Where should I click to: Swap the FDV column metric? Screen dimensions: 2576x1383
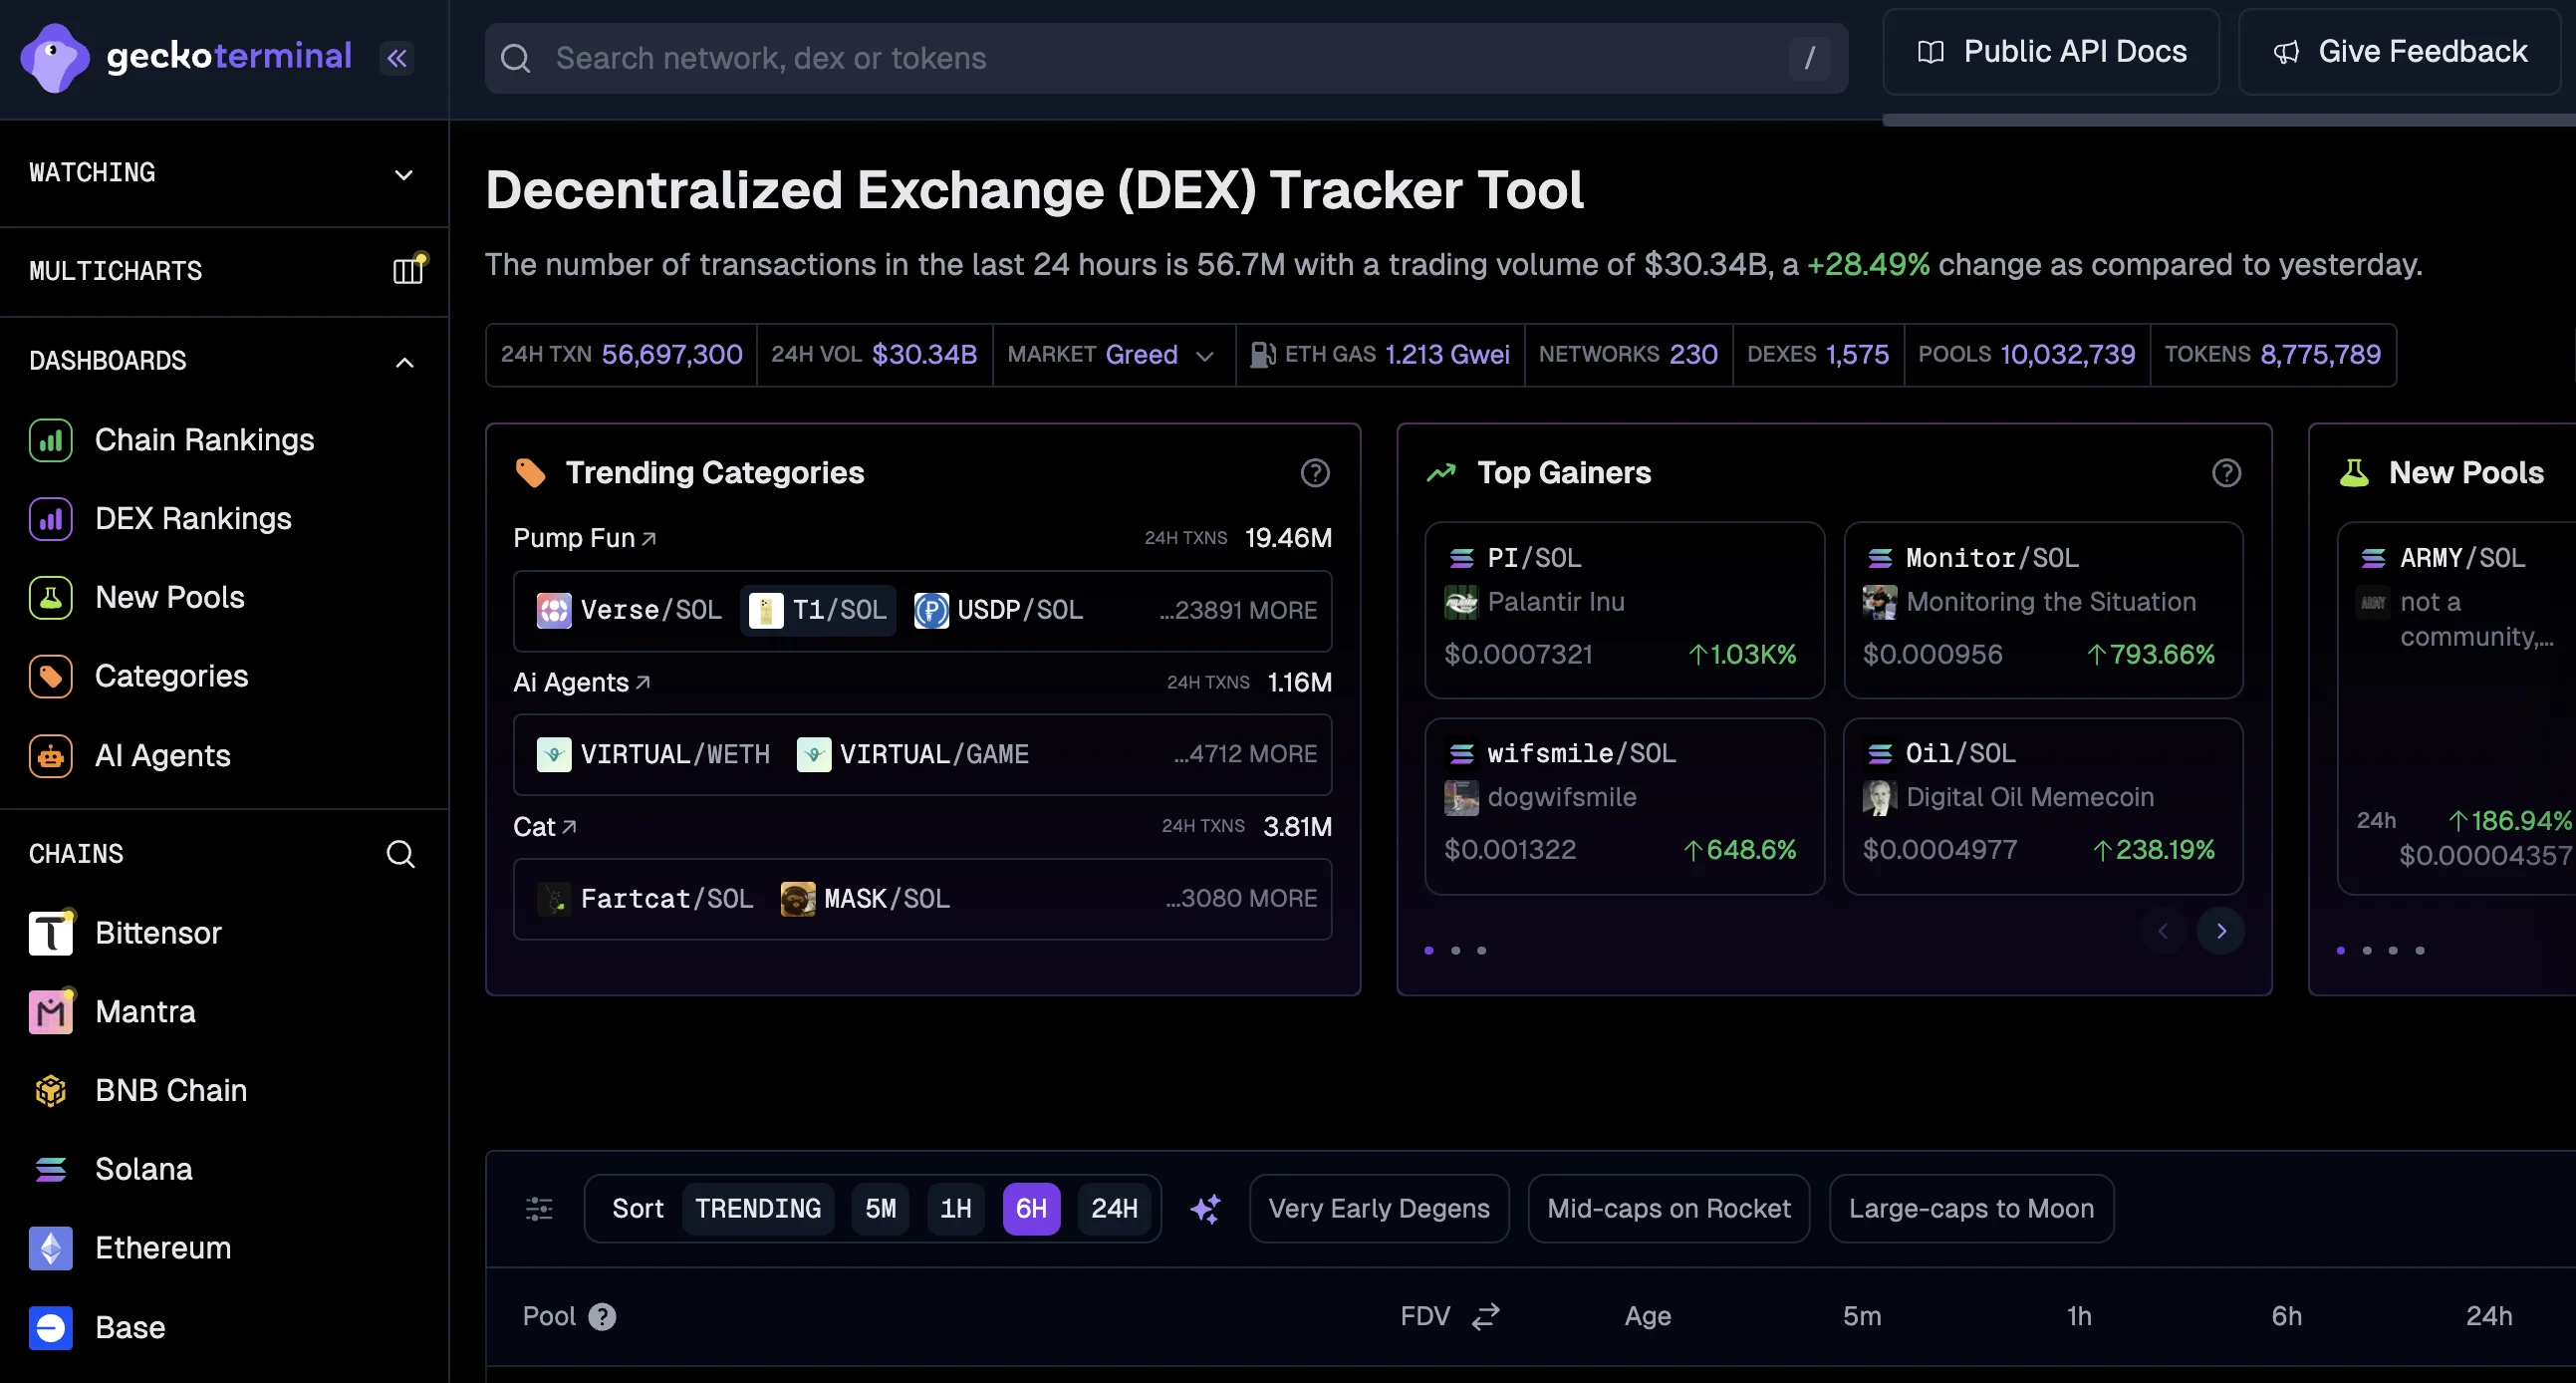click(1486, 1316)
